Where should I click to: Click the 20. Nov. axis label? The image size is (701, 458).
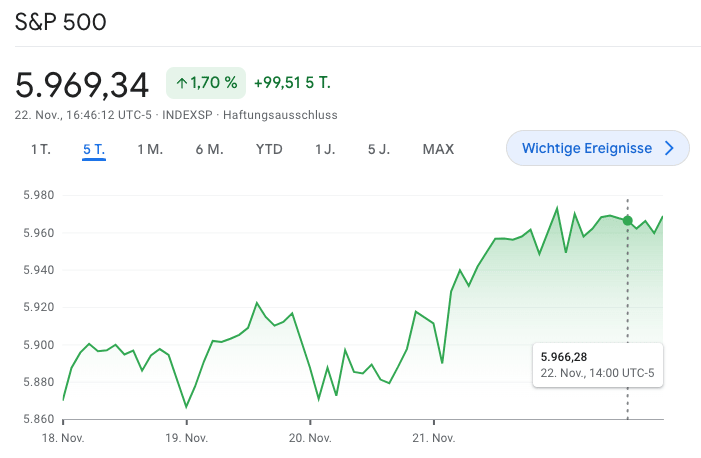click(310, 438)
